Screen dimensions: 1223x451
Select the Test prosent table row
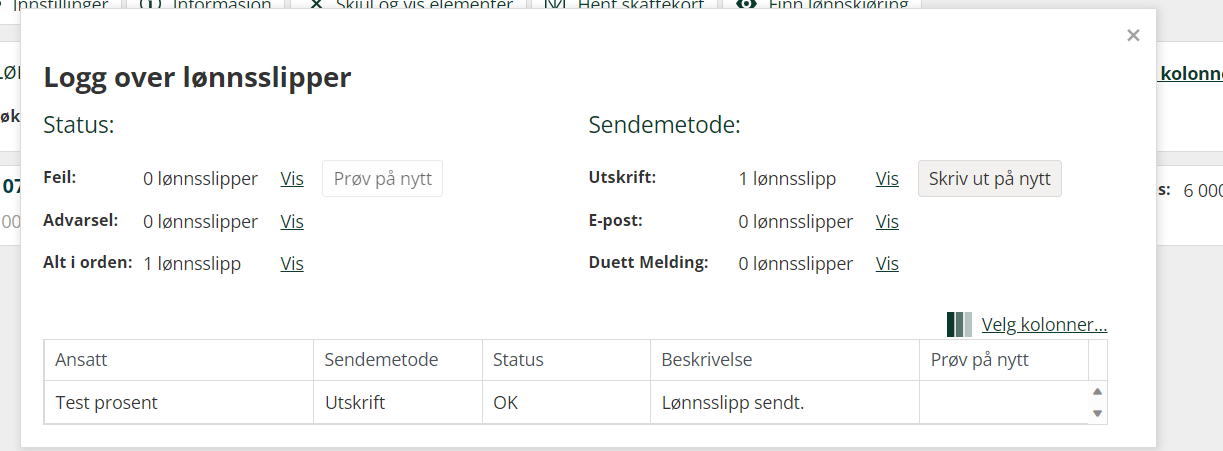click(566, 403)
